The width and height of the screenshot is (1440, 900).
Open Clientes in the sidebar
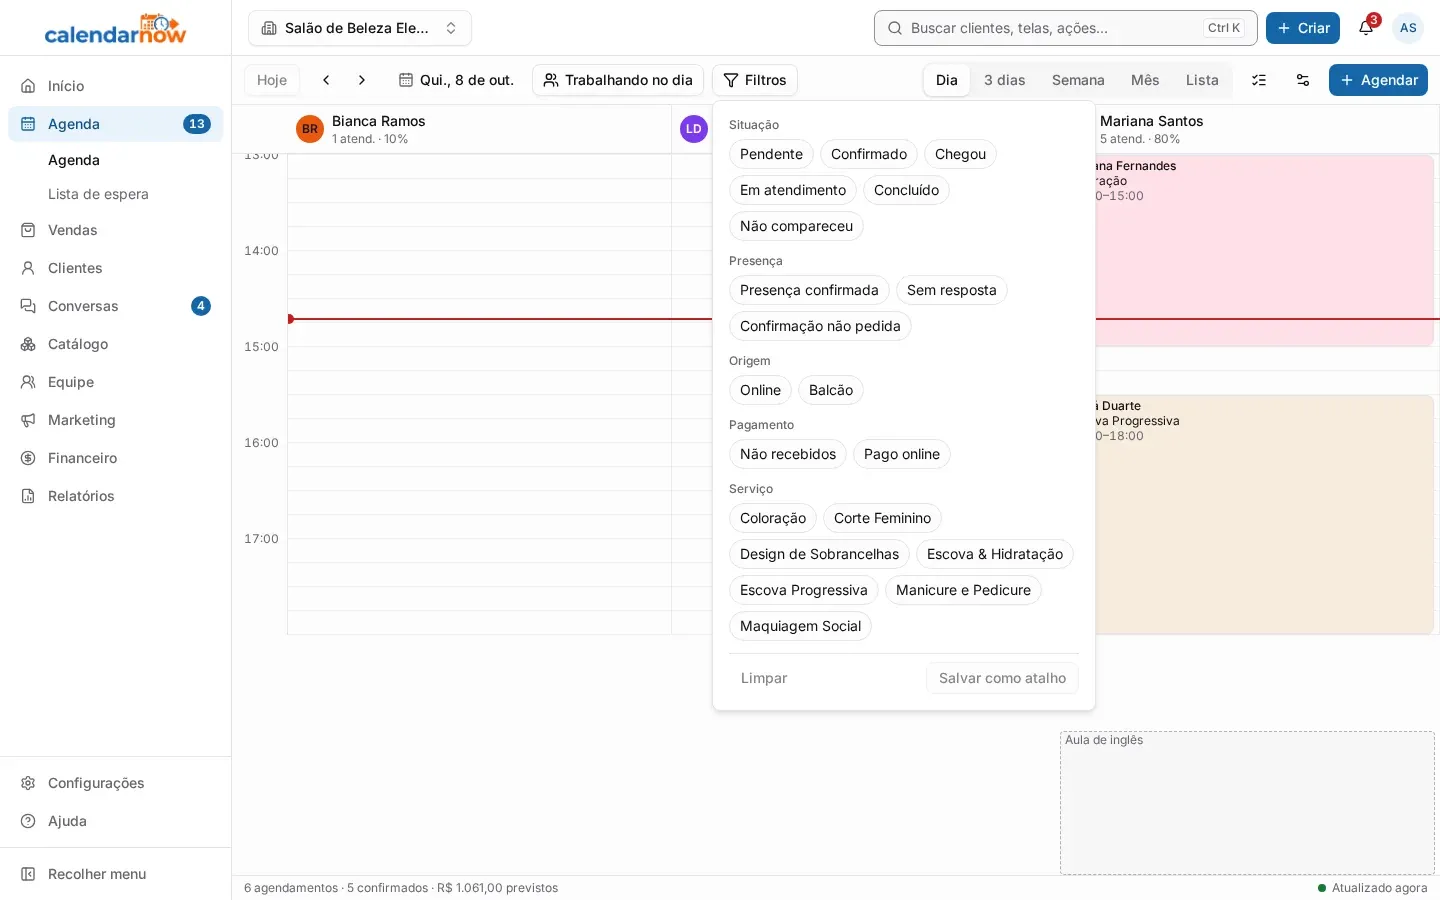coord(115,268)
